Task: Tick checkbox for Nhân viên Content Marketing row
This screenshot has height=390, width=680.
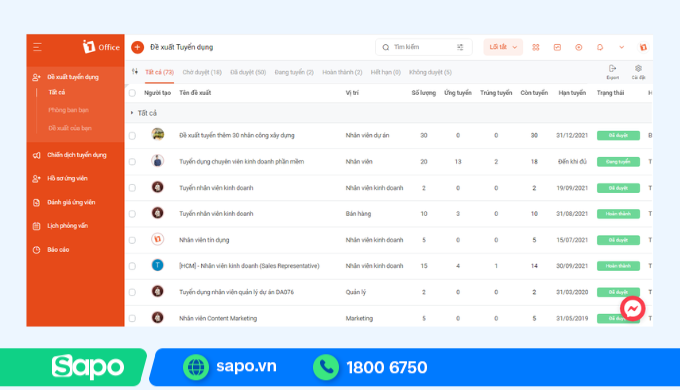Action: pos(132,318)
